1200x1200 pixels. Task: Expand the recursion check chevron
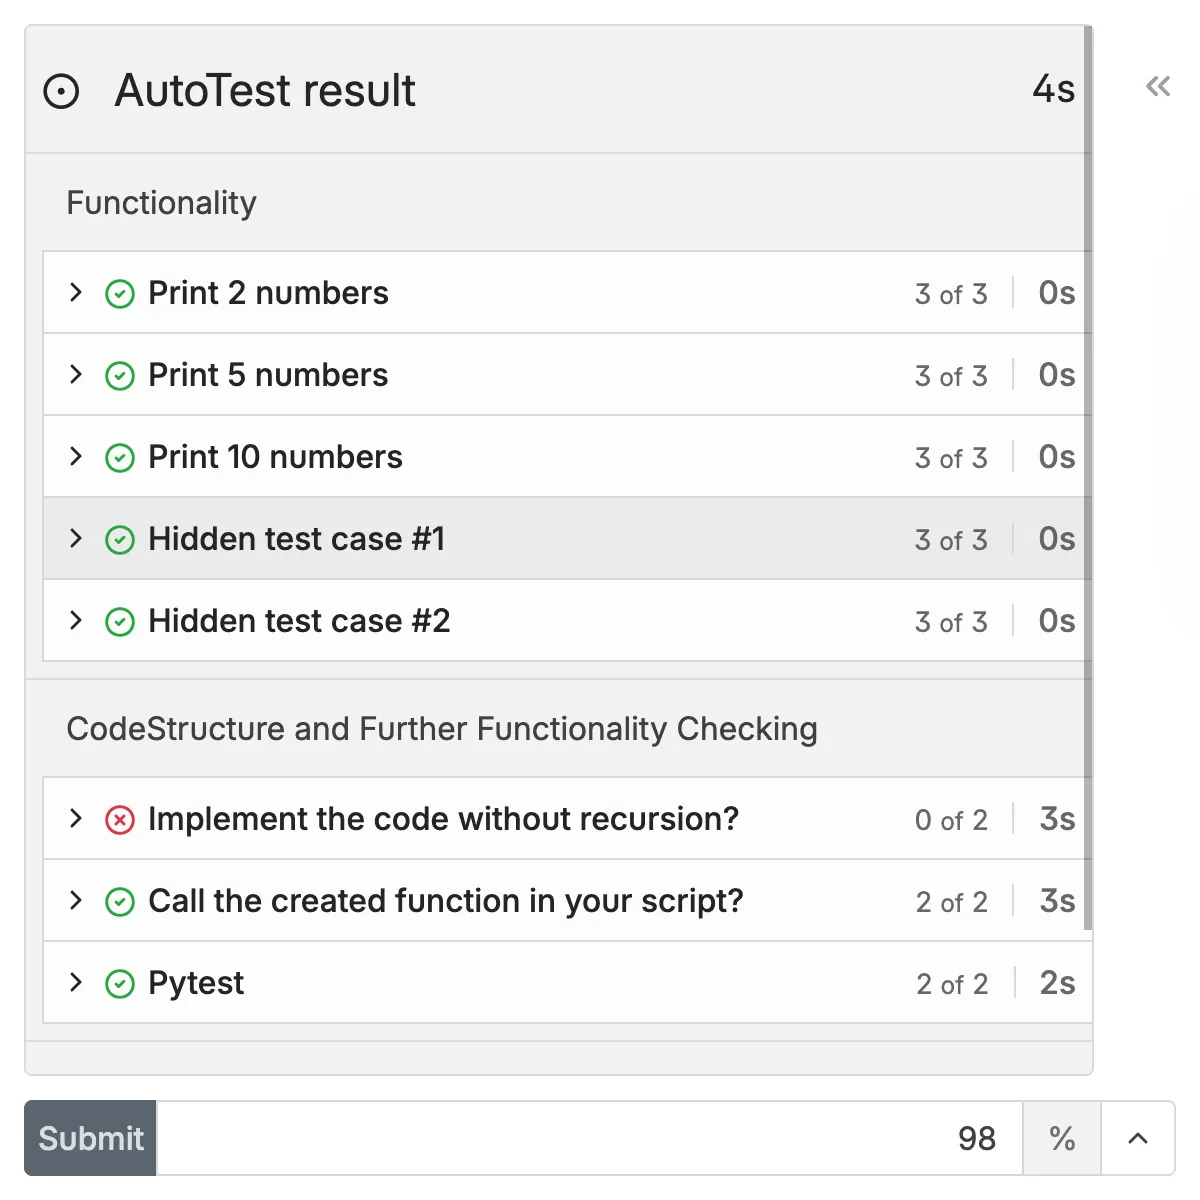[76, 818]
